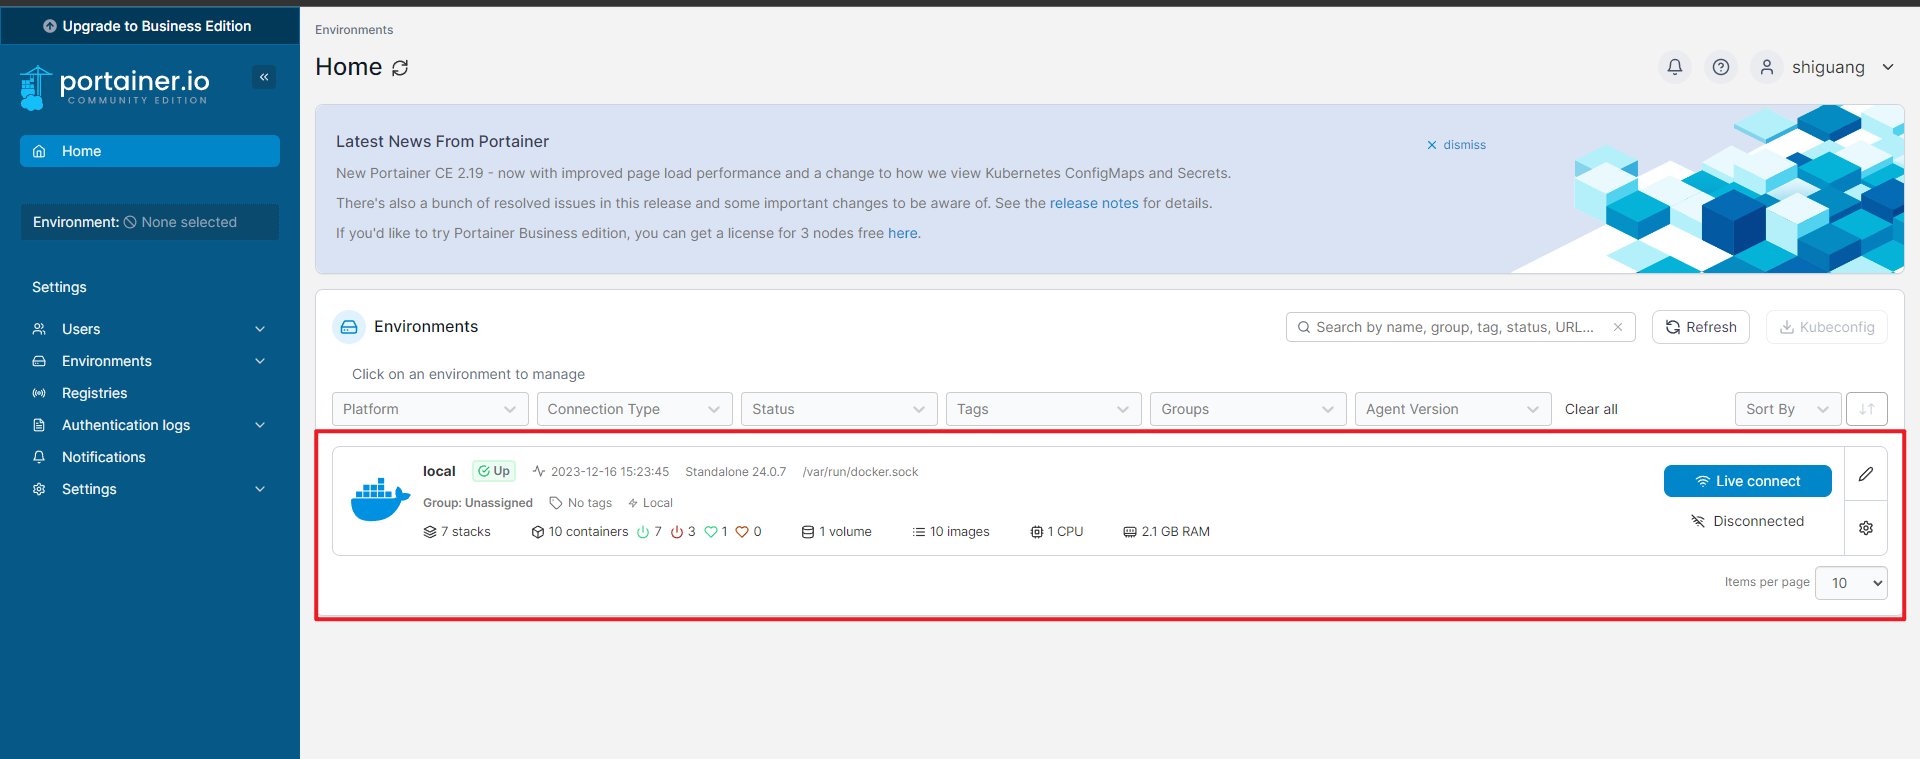Click the CPU chip icon

[x=1037, y=532]
